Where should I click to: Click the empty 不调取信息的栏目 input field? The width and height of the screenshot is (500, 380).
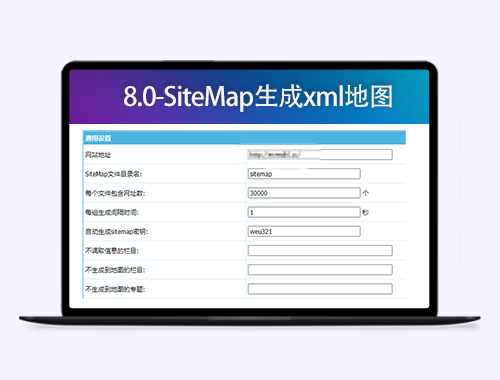[x=320, y=251]
